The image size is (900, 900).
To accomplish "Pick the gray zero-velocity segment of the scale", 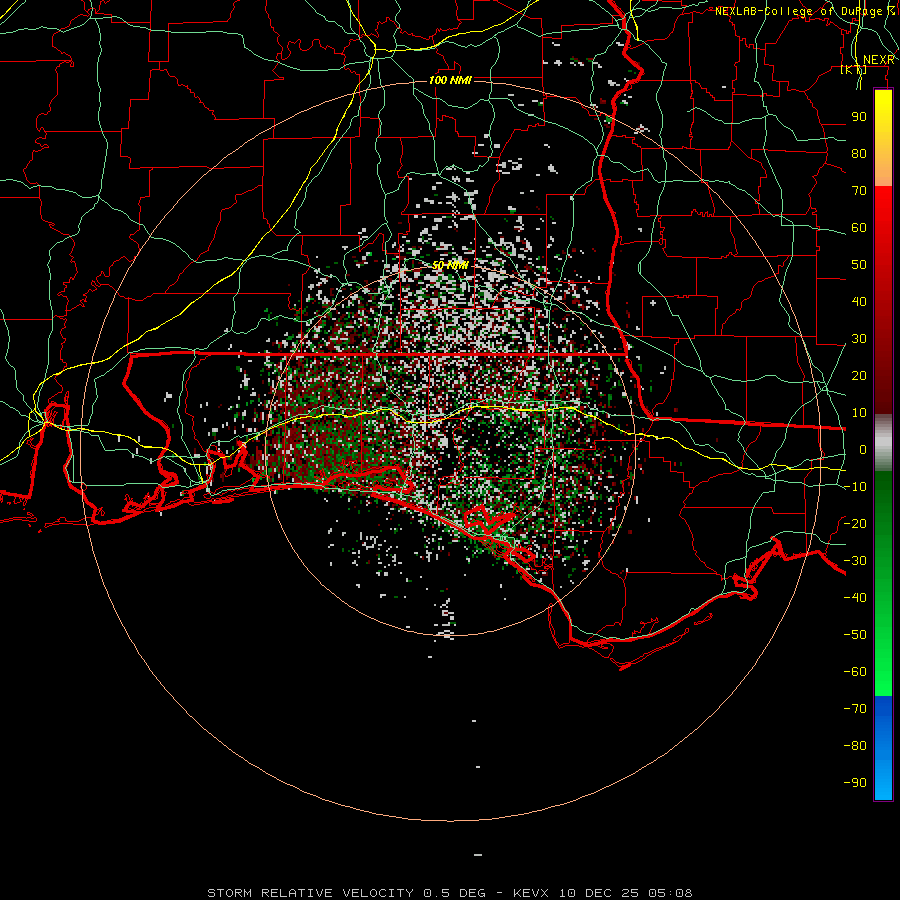I will point(883,443).
